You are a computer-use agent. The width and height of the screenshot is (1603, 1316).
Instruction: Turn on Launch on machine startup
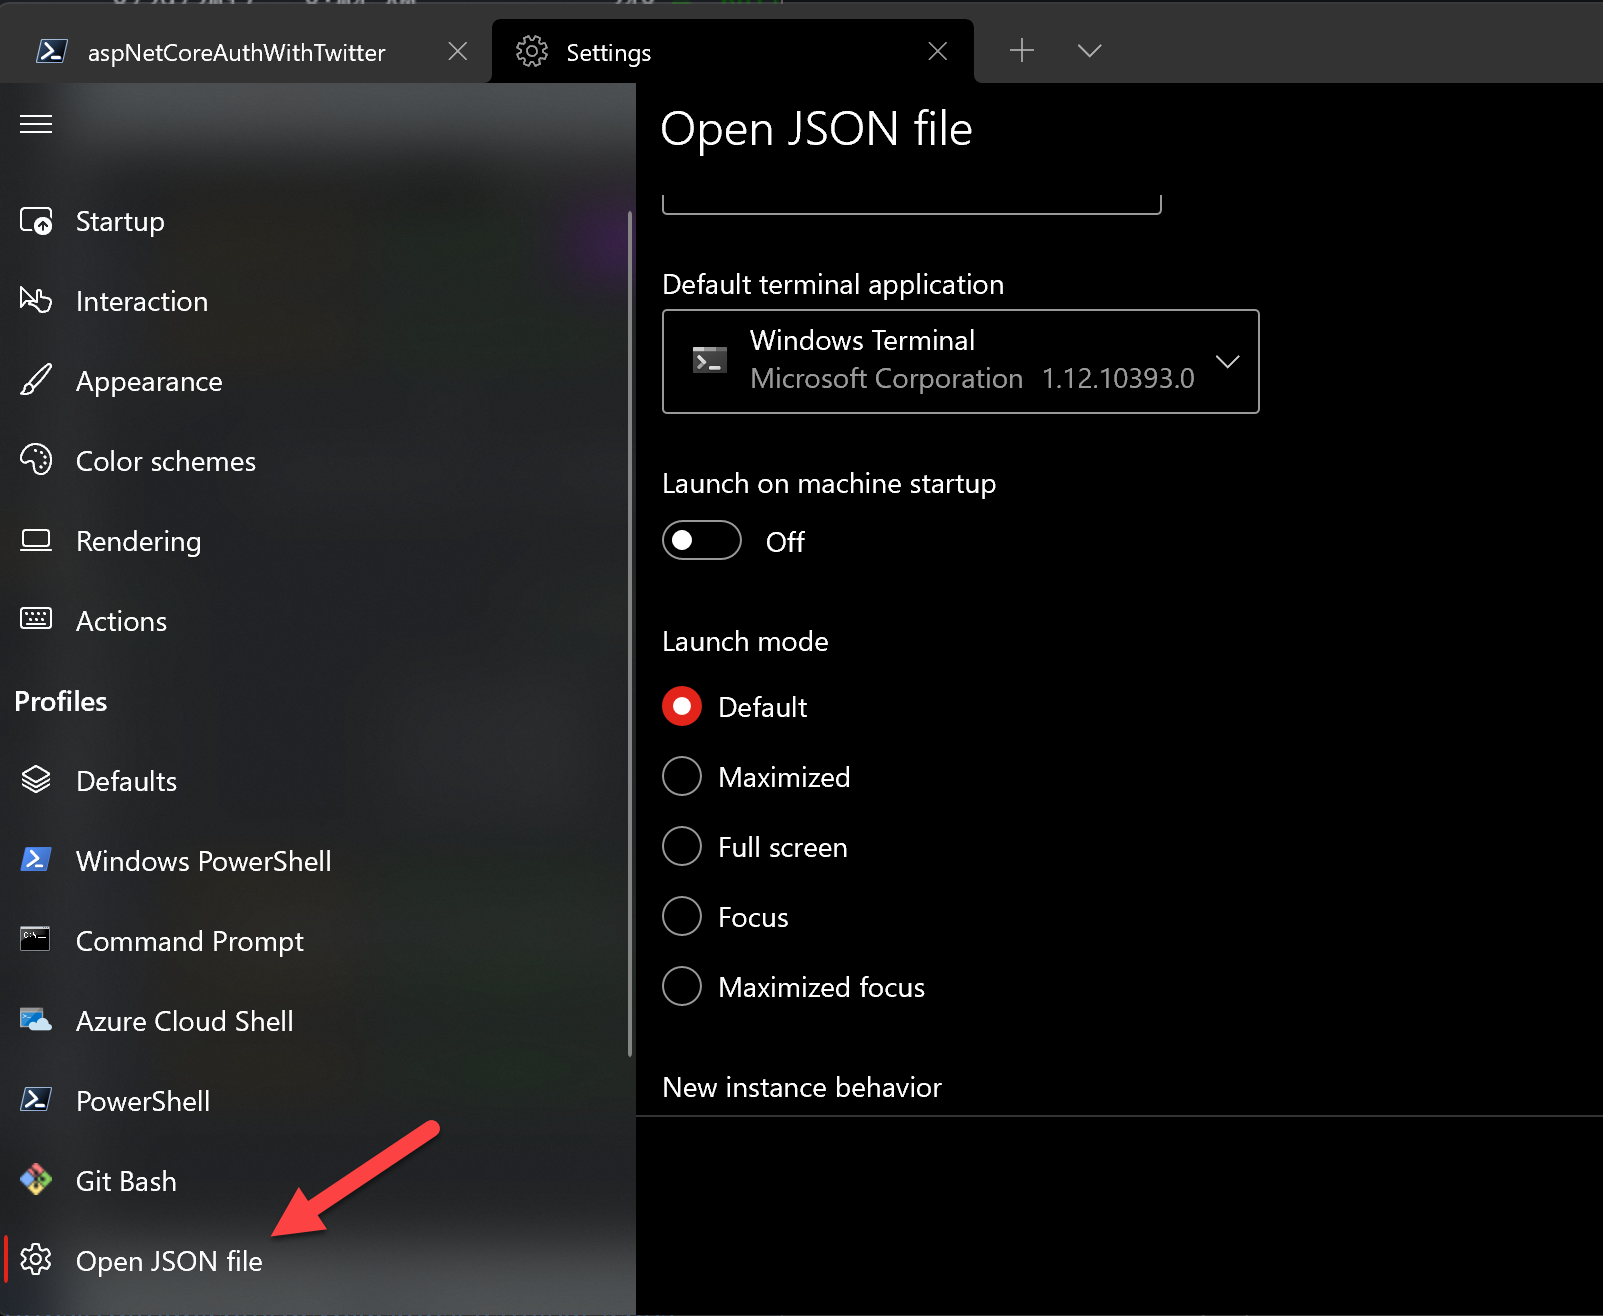tap(701, 540)
